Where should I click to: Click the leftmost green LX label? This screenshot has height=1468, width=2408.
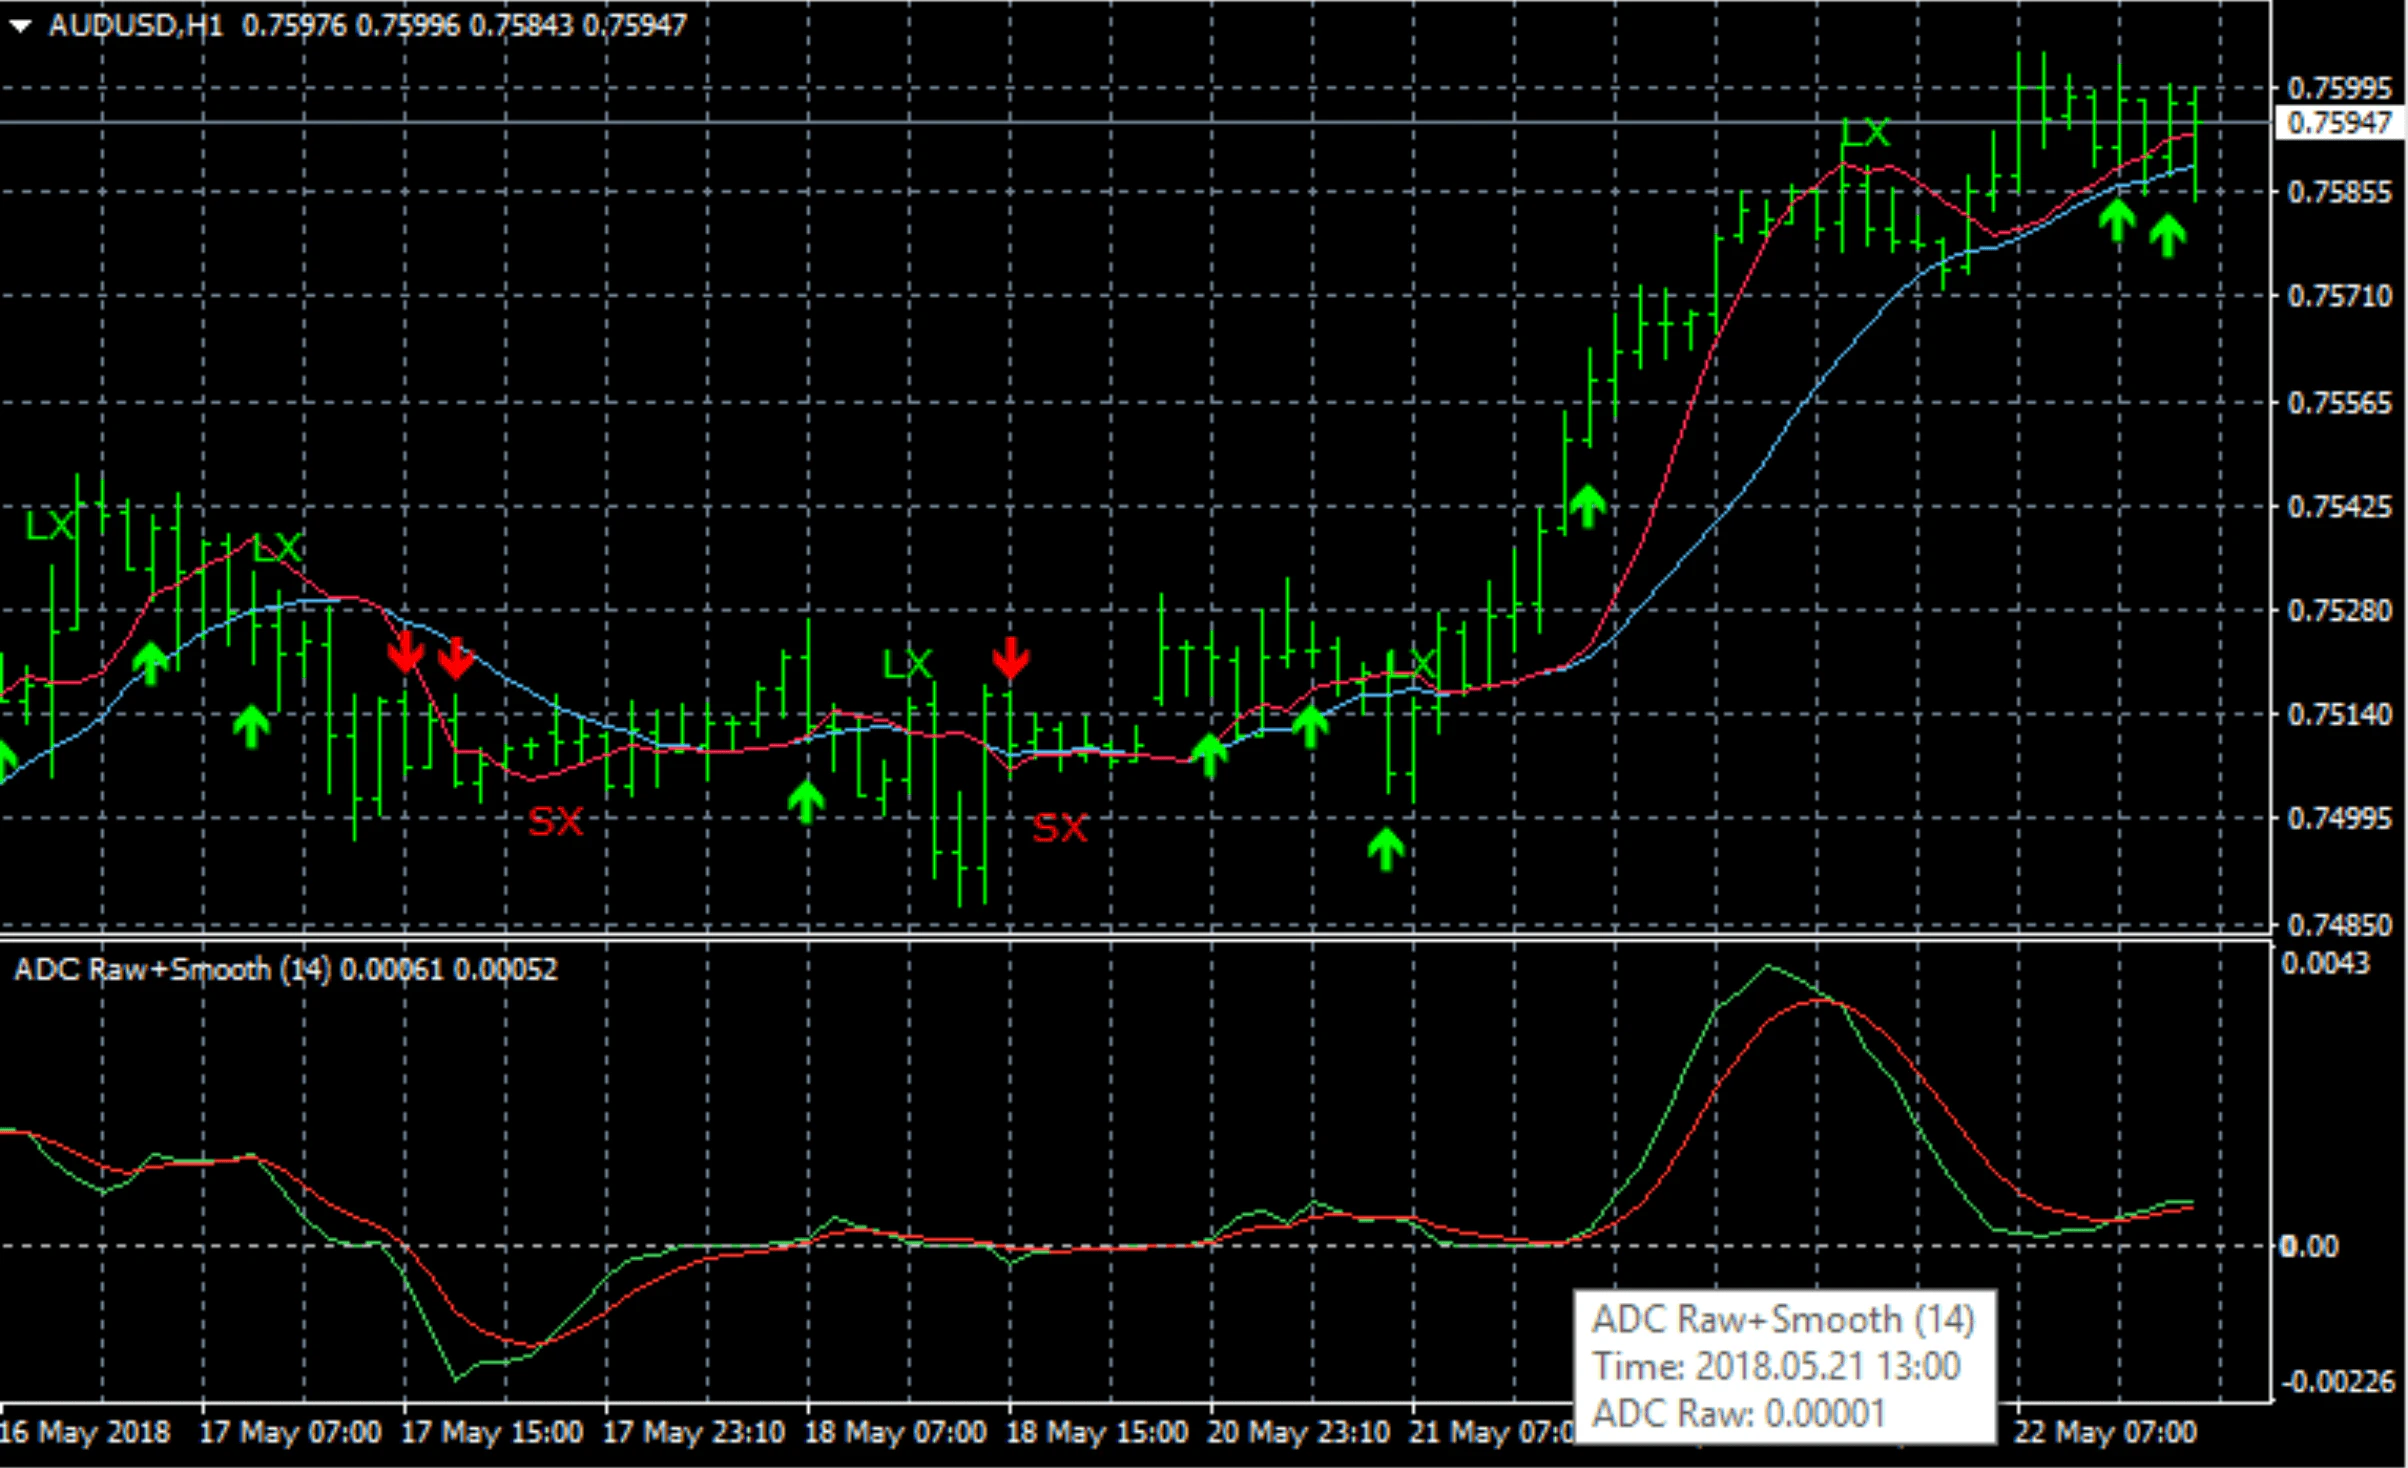50,526
